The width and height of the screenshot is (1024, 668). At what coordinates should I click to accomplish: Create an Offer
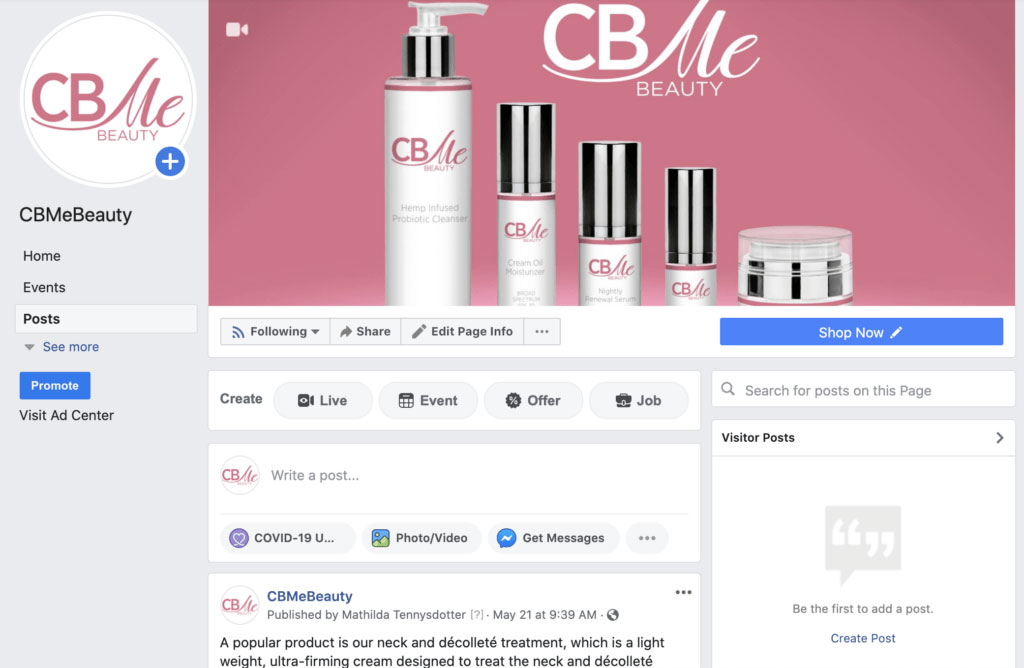[x=533, y=400]
